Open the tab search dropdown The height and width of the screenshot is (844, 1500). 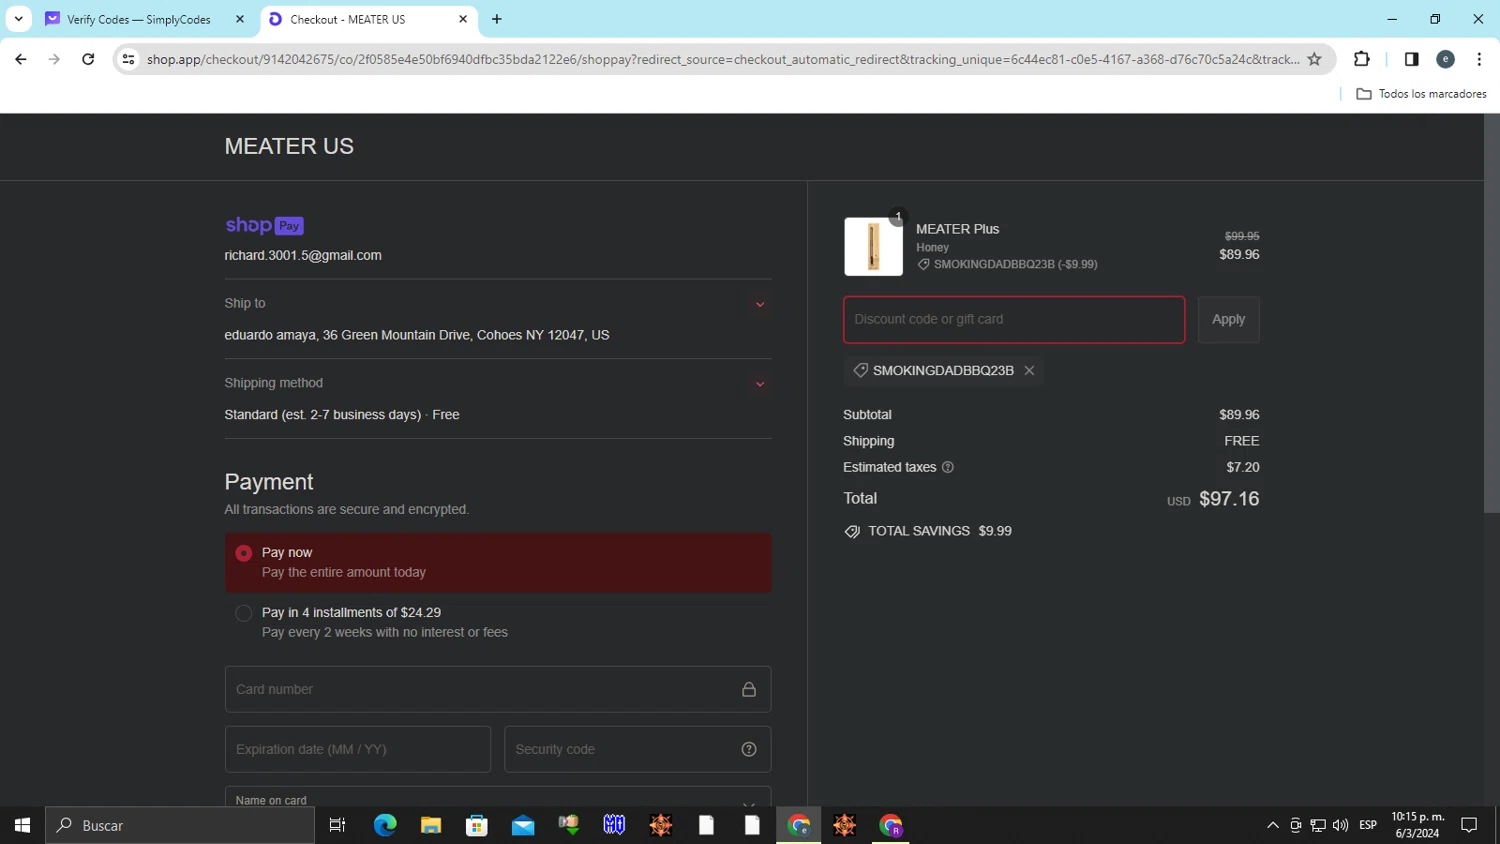18,19
